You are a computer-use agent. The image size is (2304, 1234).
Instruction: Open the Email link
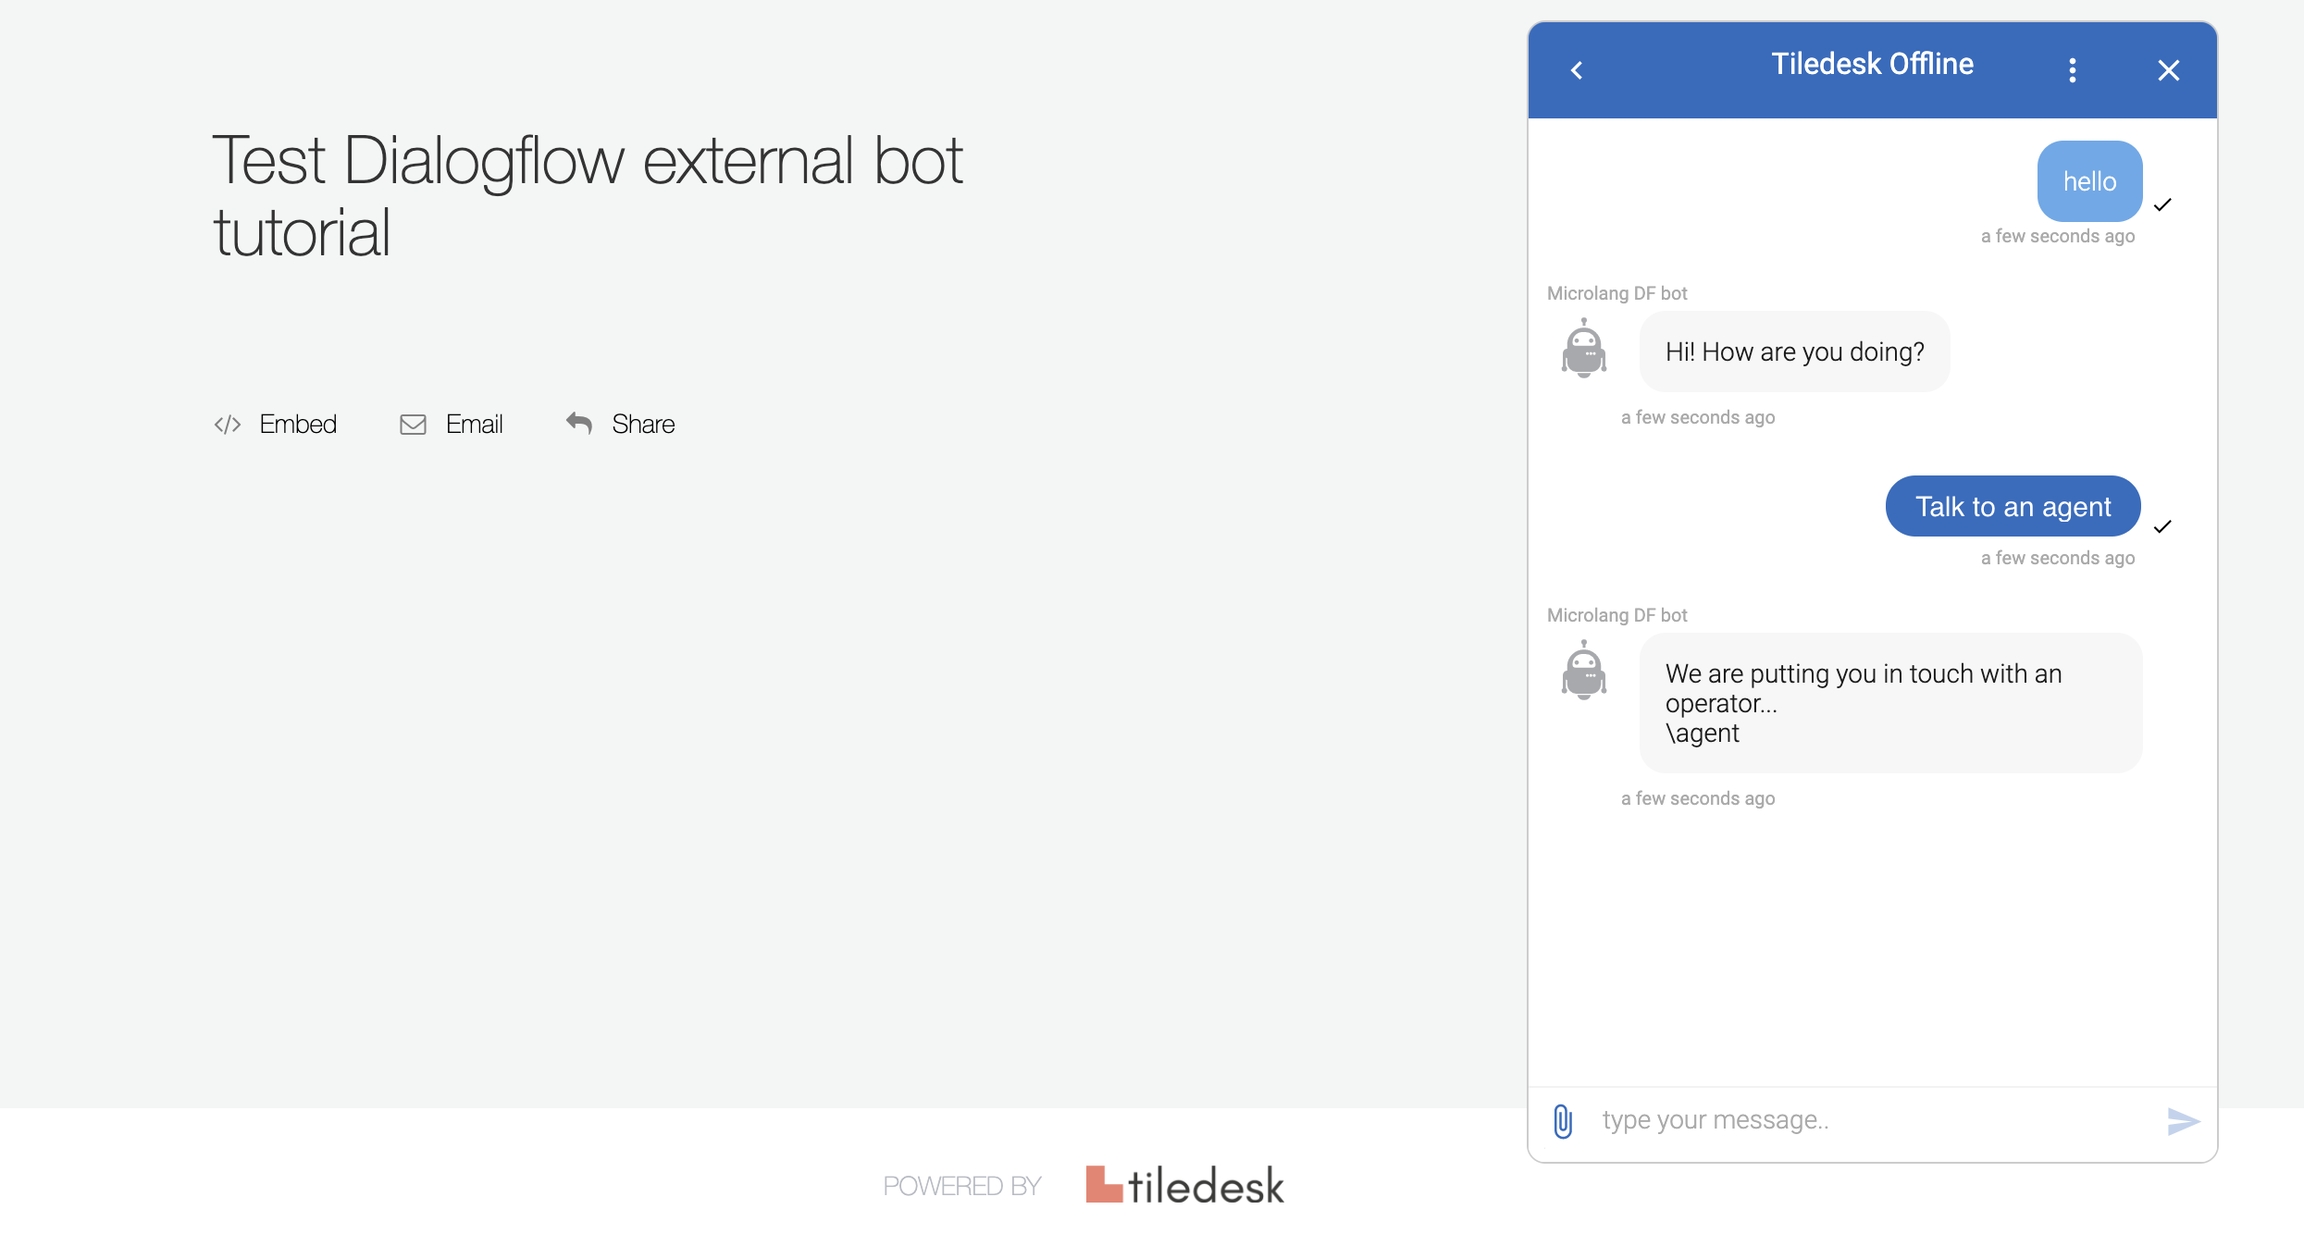click(x=474, y=424)
